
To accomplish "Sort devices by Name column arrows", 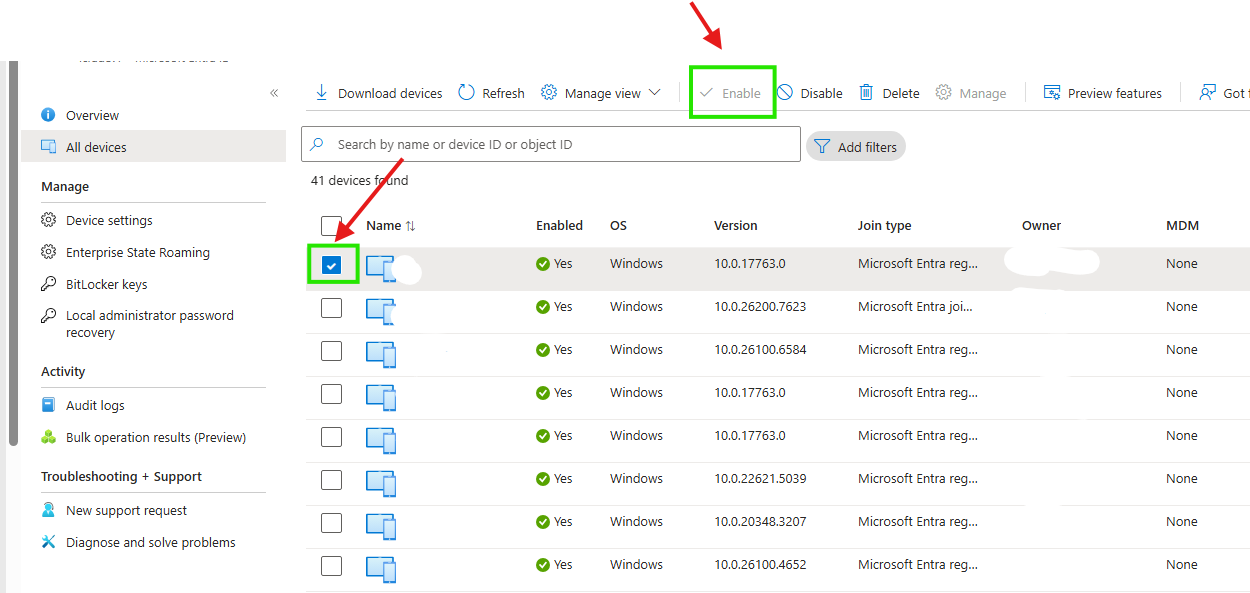I will point(410,226).
